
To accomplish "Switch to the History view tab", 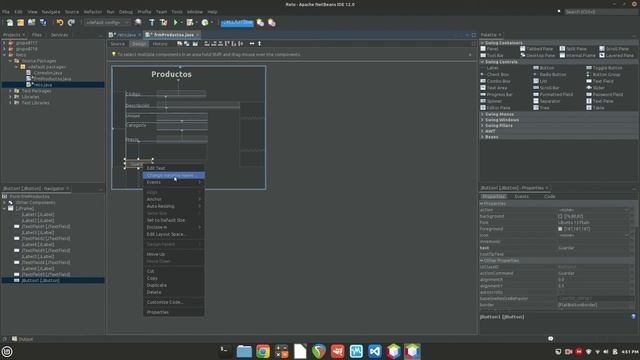I will click(160, 44).
